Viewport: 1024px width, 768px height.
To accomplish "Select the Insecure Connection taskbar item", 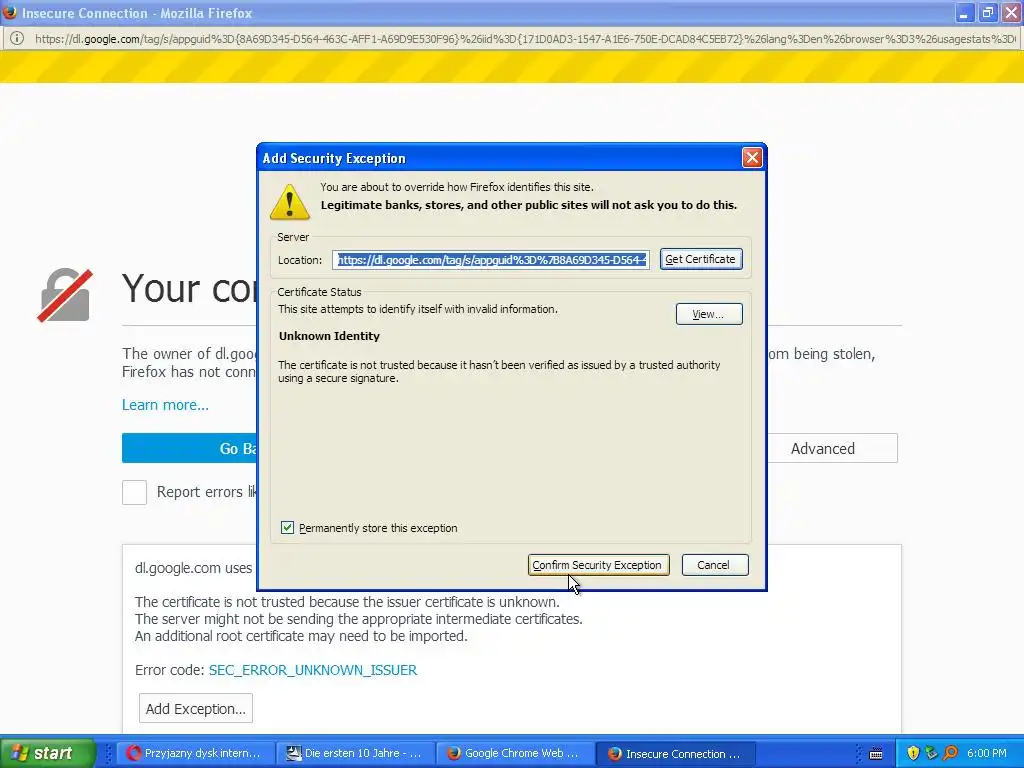I will [x=676, y=753].
